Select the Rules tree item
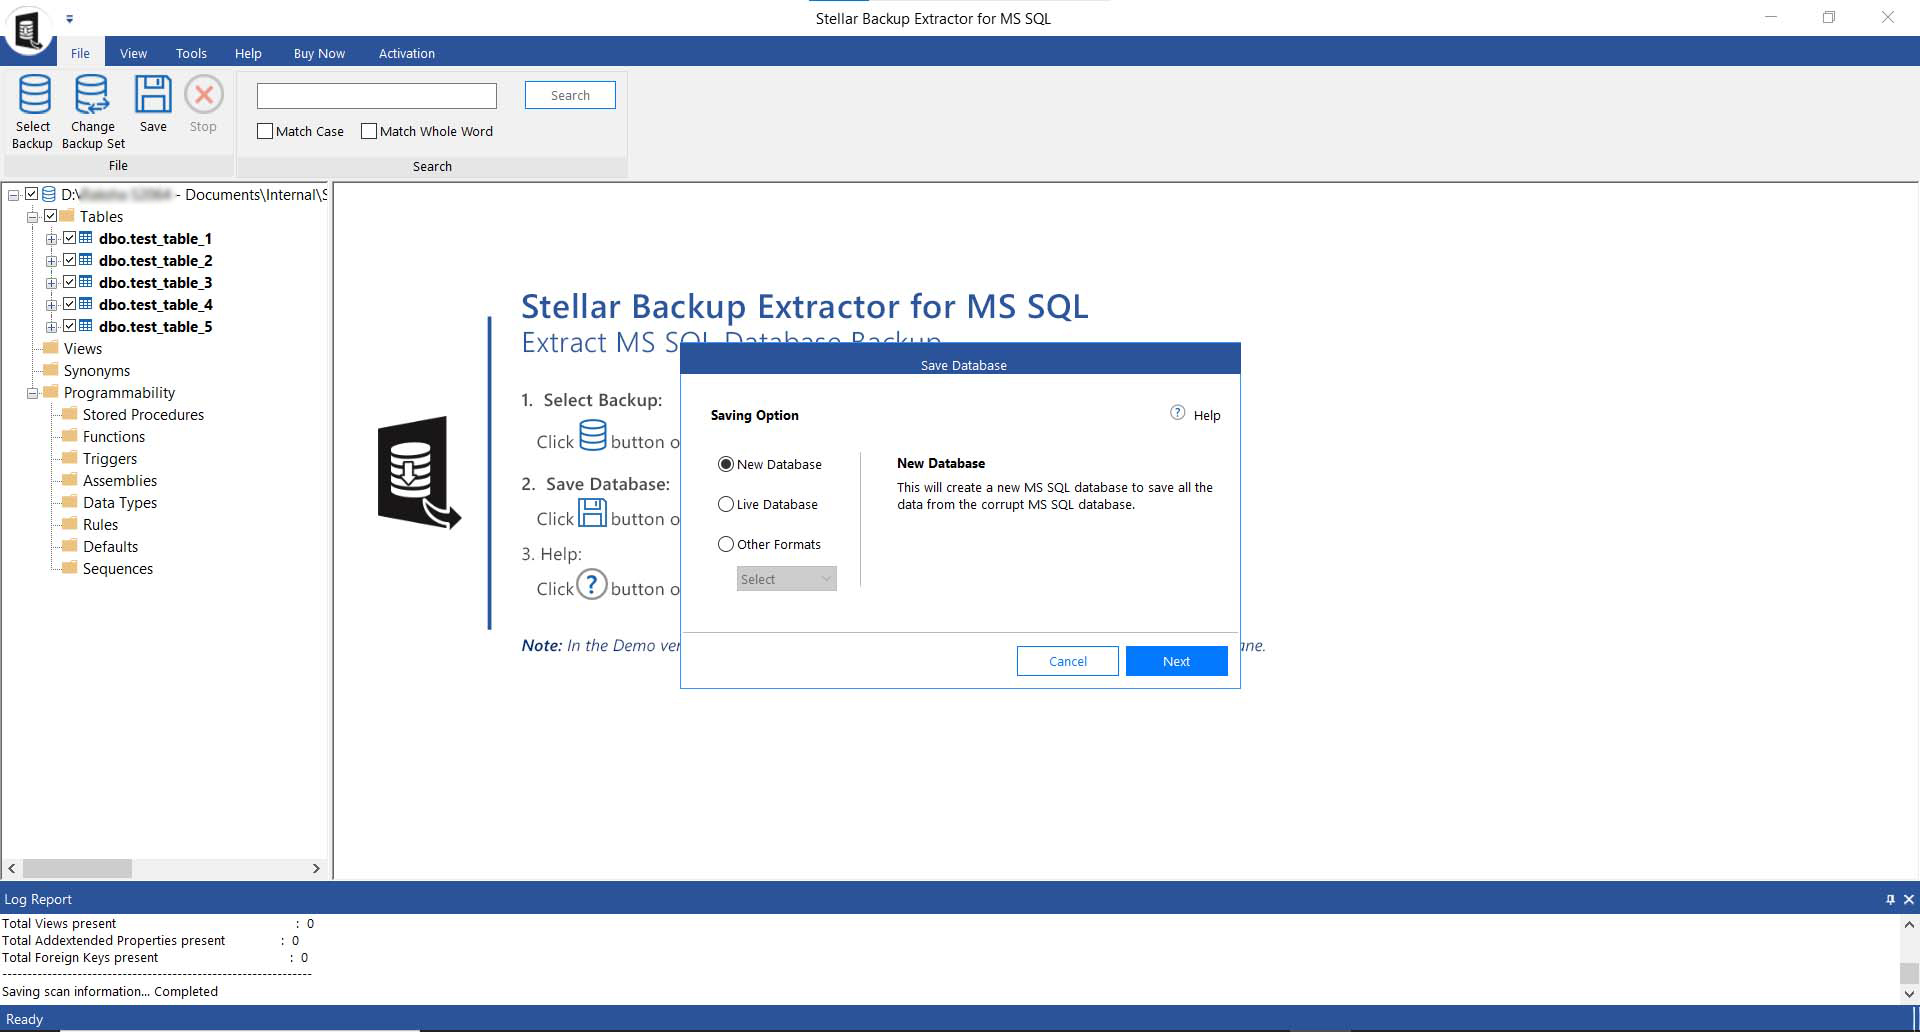The width and height of the screenshot is (1920, 1032). pos(100,524)
